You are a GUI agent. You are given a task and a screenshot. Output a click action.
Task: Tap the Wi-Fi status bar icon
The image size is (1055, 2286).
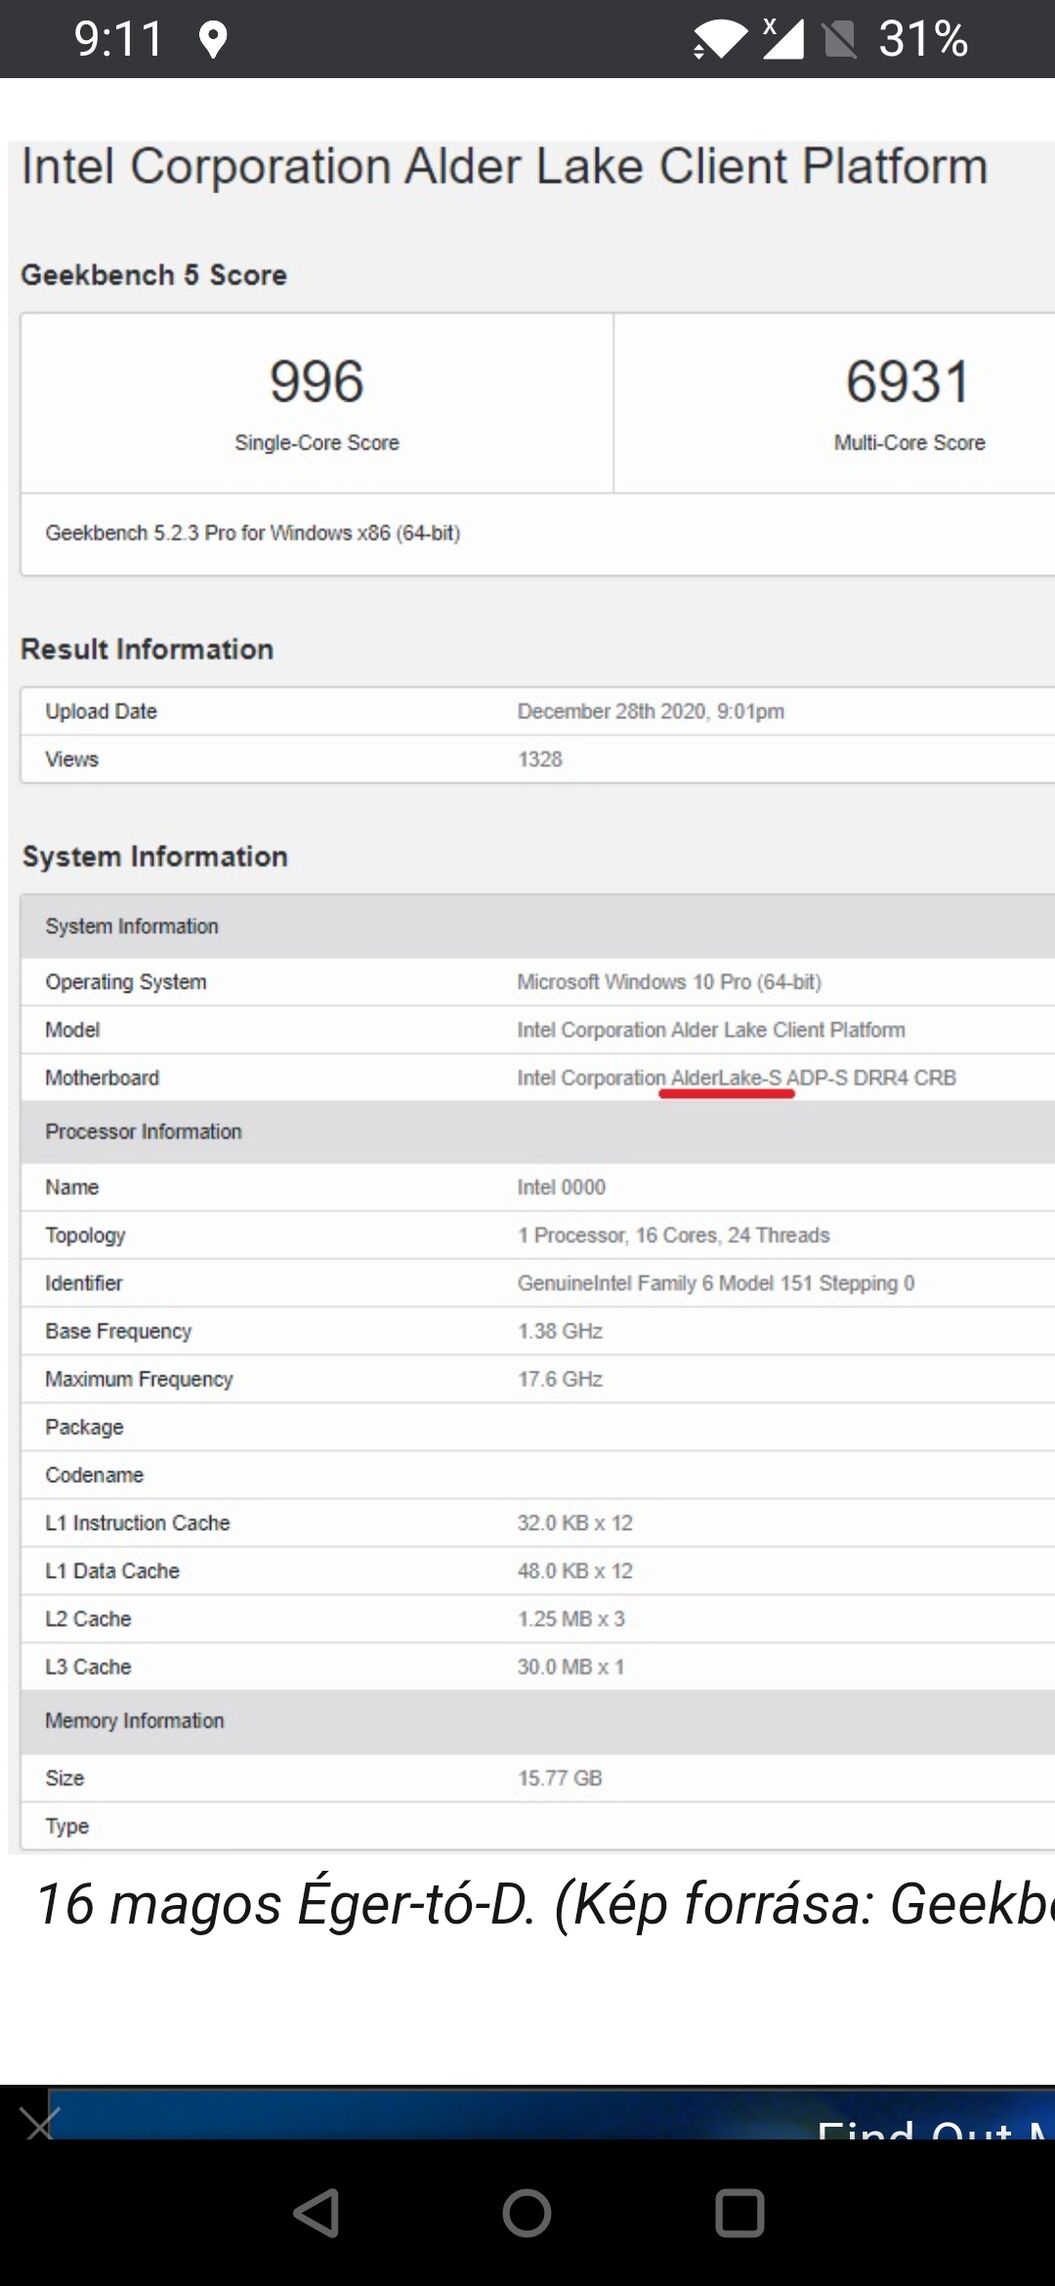[x=719, y=39]
